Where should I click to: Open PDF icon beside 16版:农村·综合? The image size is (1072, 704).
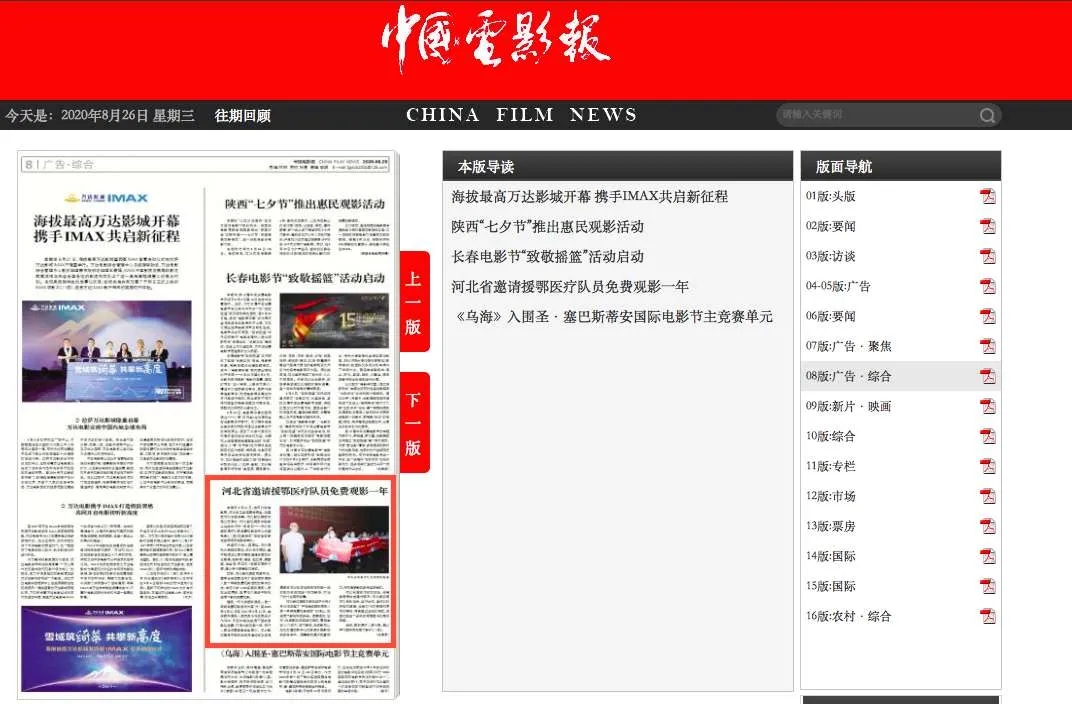[x=987, y=616]
